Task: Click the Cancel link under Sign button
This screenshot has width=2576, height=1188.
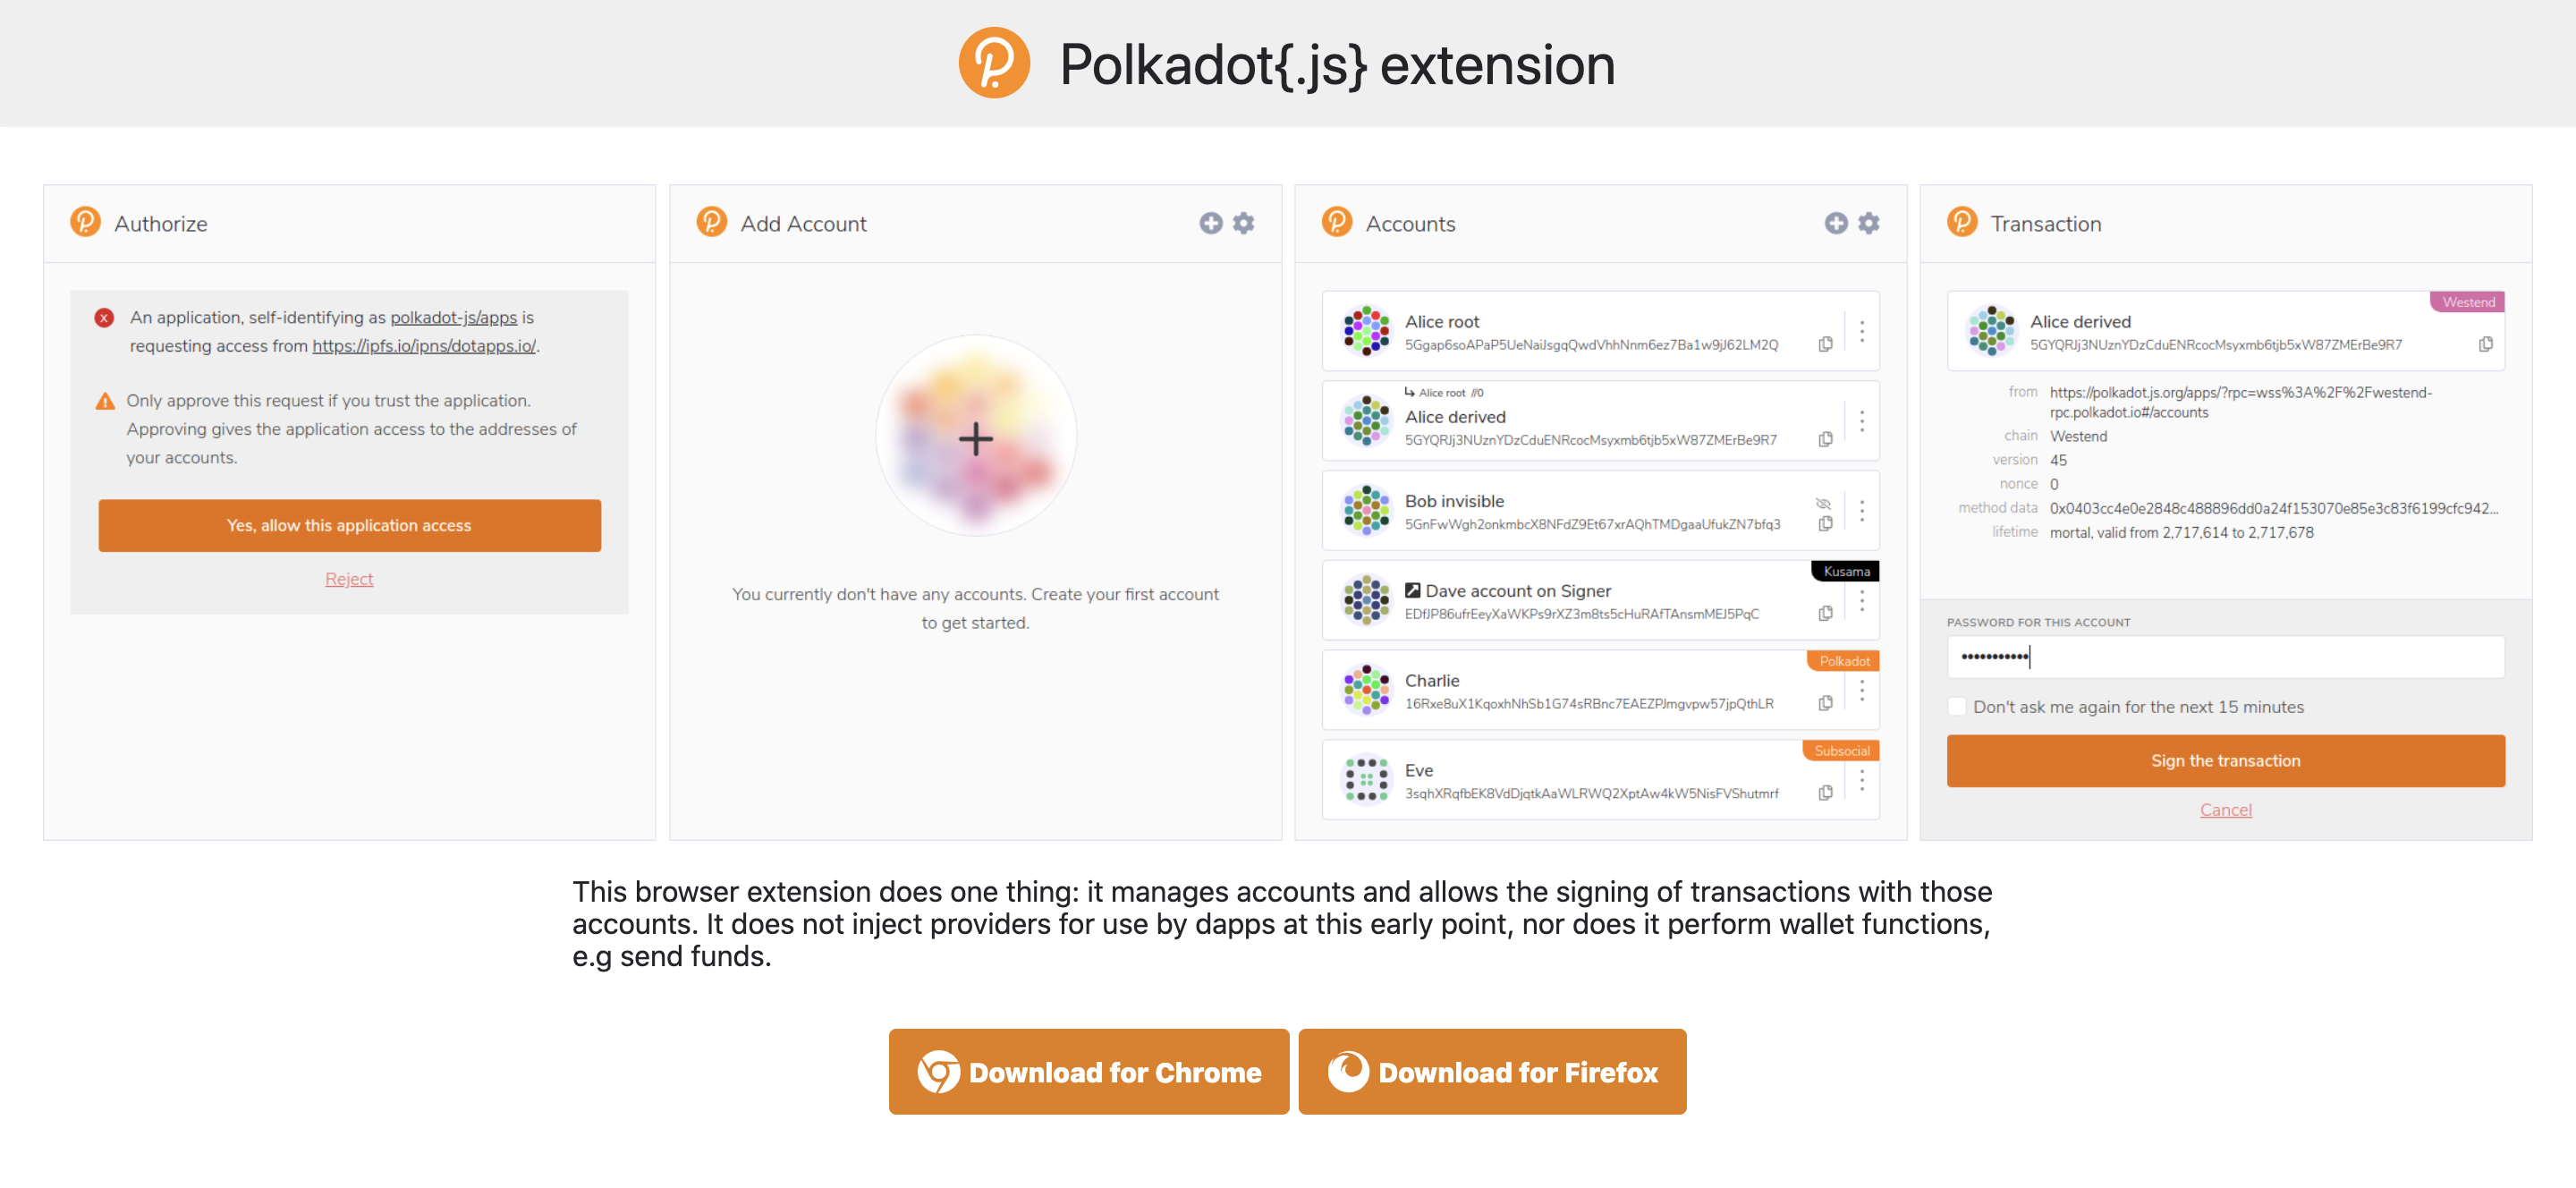Action: point(2225,809)
